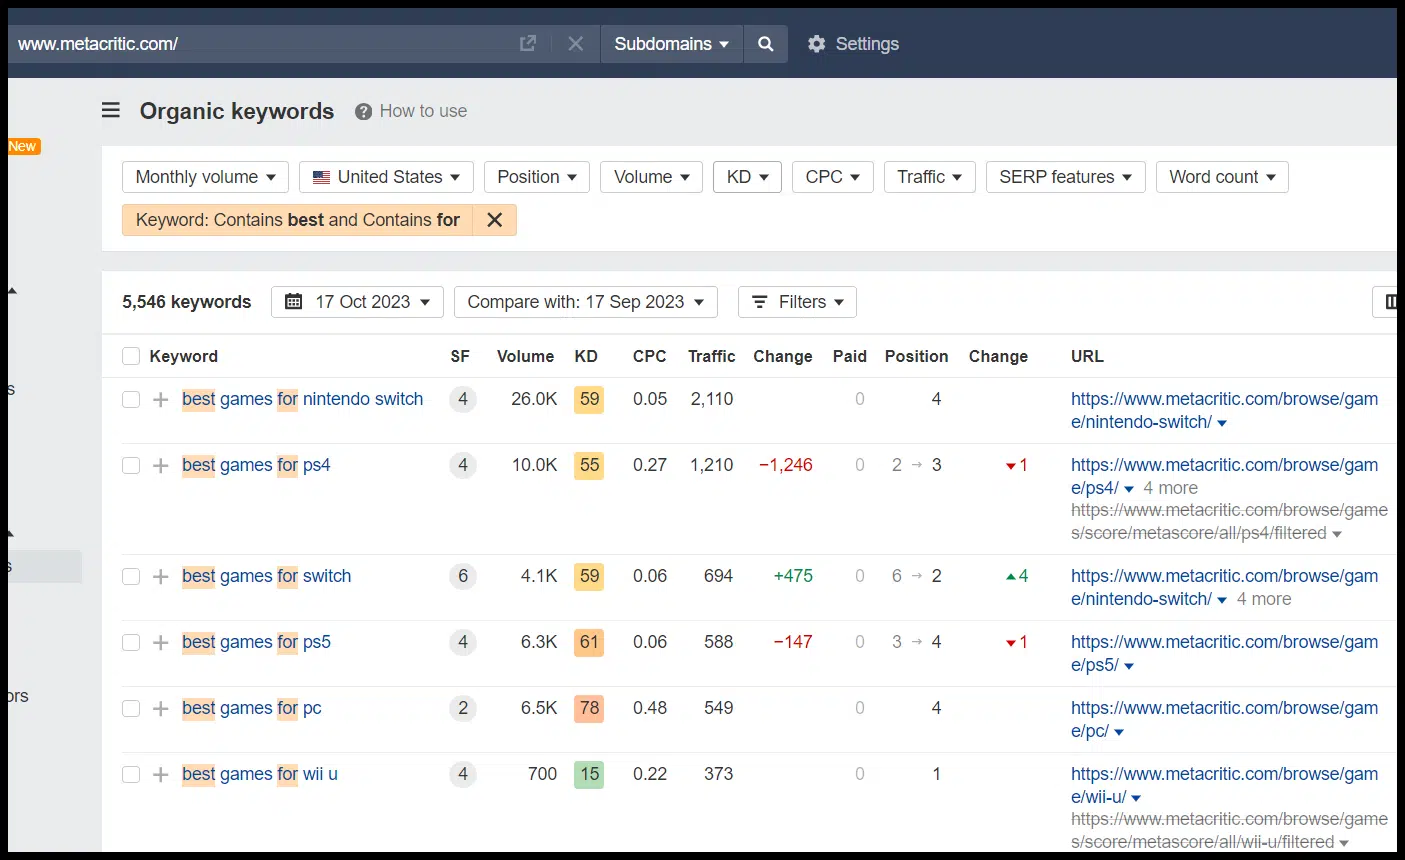Click the How to use help icon

point(363,112)
